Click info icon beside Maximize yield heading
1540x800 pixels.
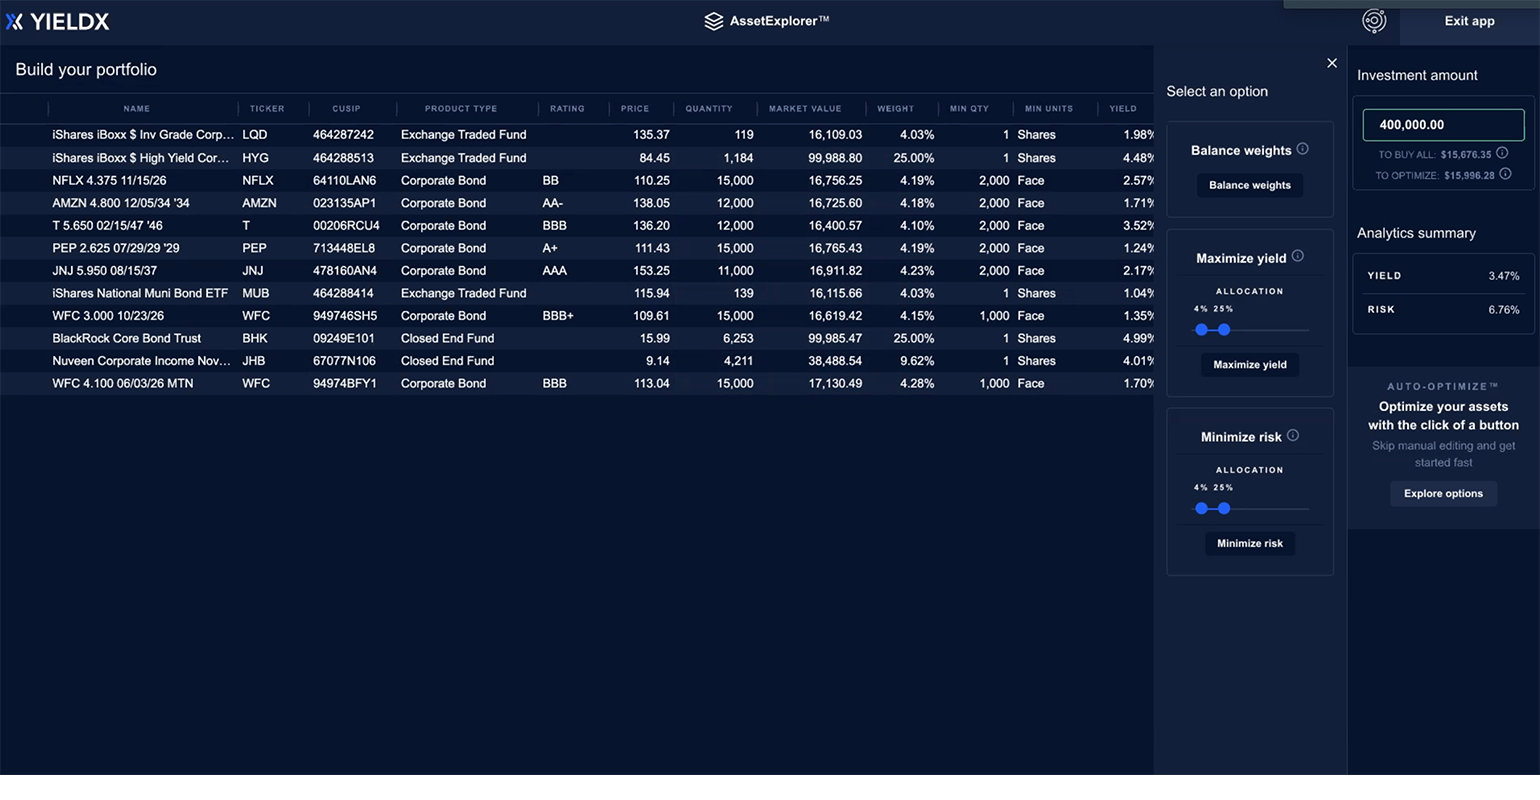[x=1297, y=257]
